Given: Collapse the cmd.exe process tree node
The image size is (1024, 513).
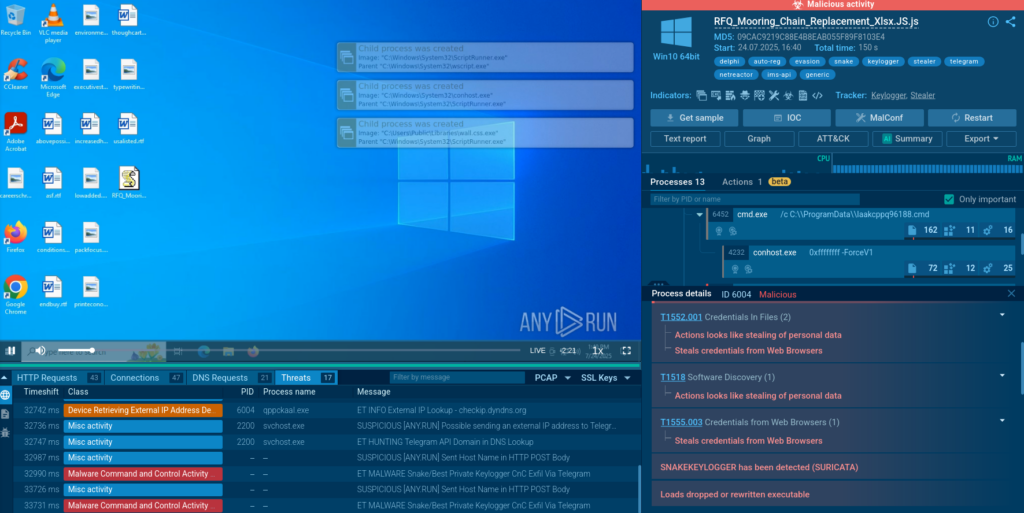Looking at the screenshot, I should pyautogui.click(x=700, y=215).
